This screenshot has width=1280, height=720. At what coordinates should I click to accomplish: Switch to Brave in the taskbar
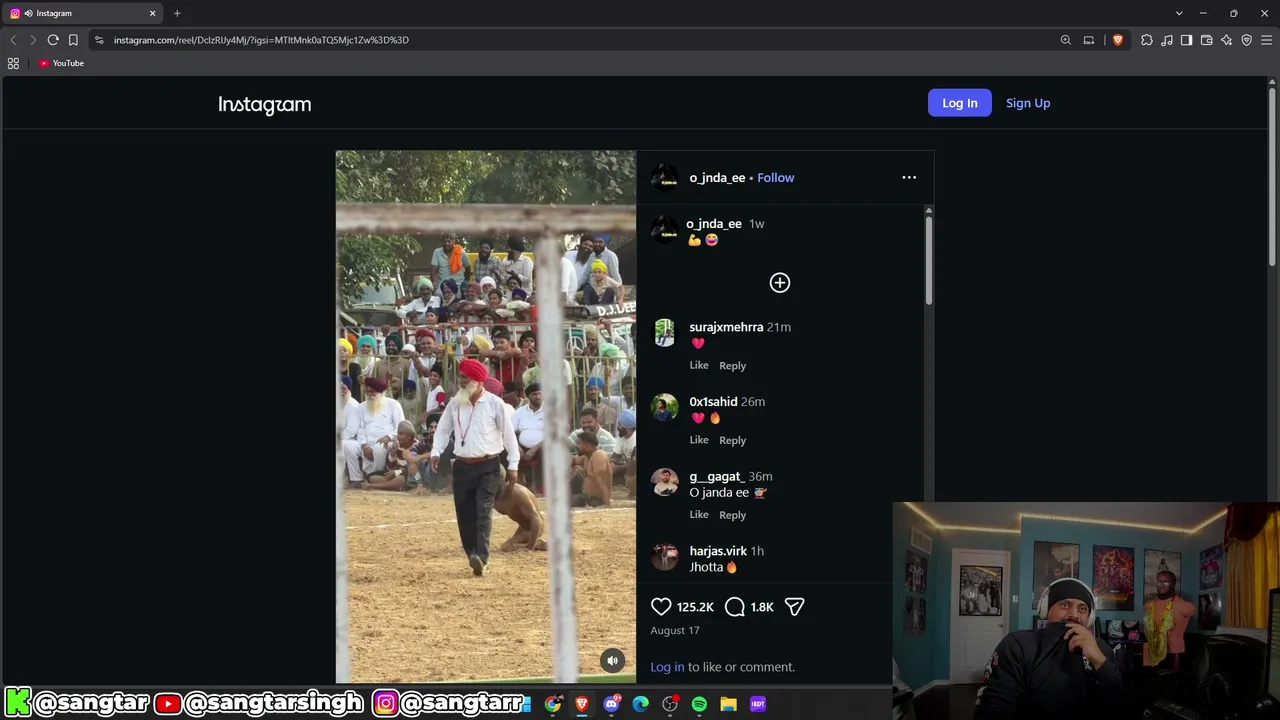(x=582, y=704)
